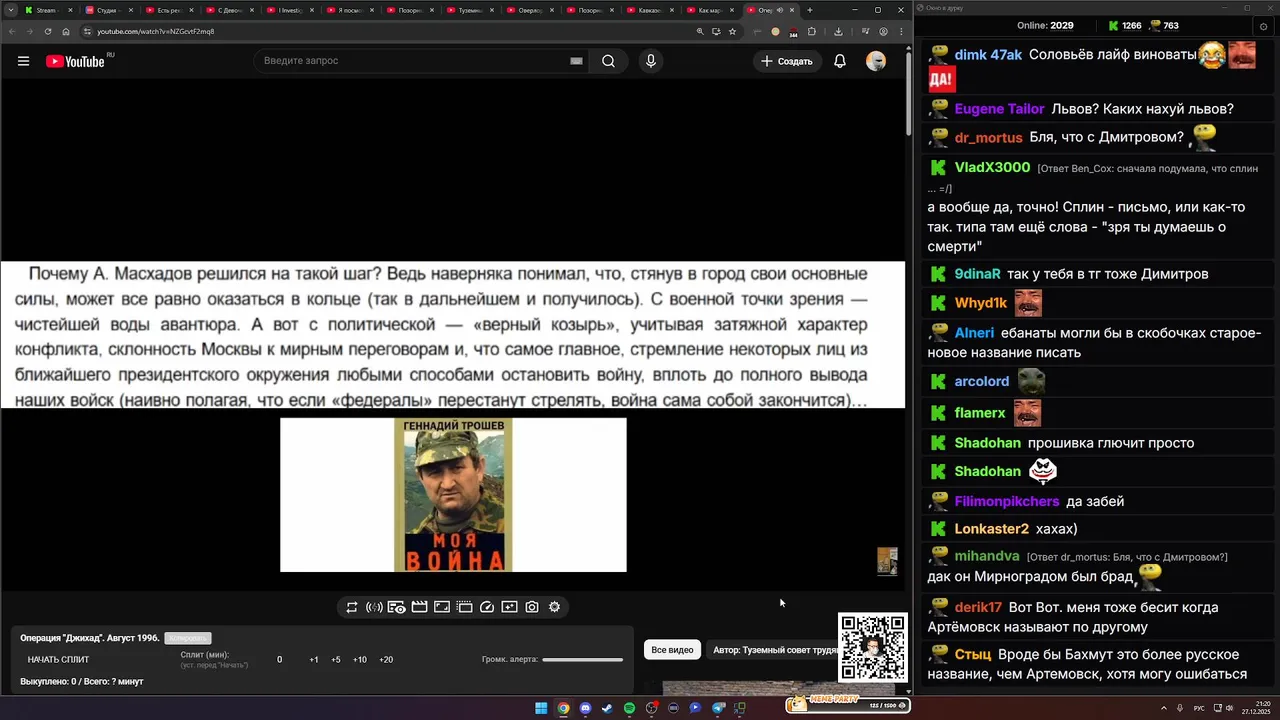Viewport: 1280px width, 720px height.
Task: Go back with the browser back arrow
Action: [10, 31]
